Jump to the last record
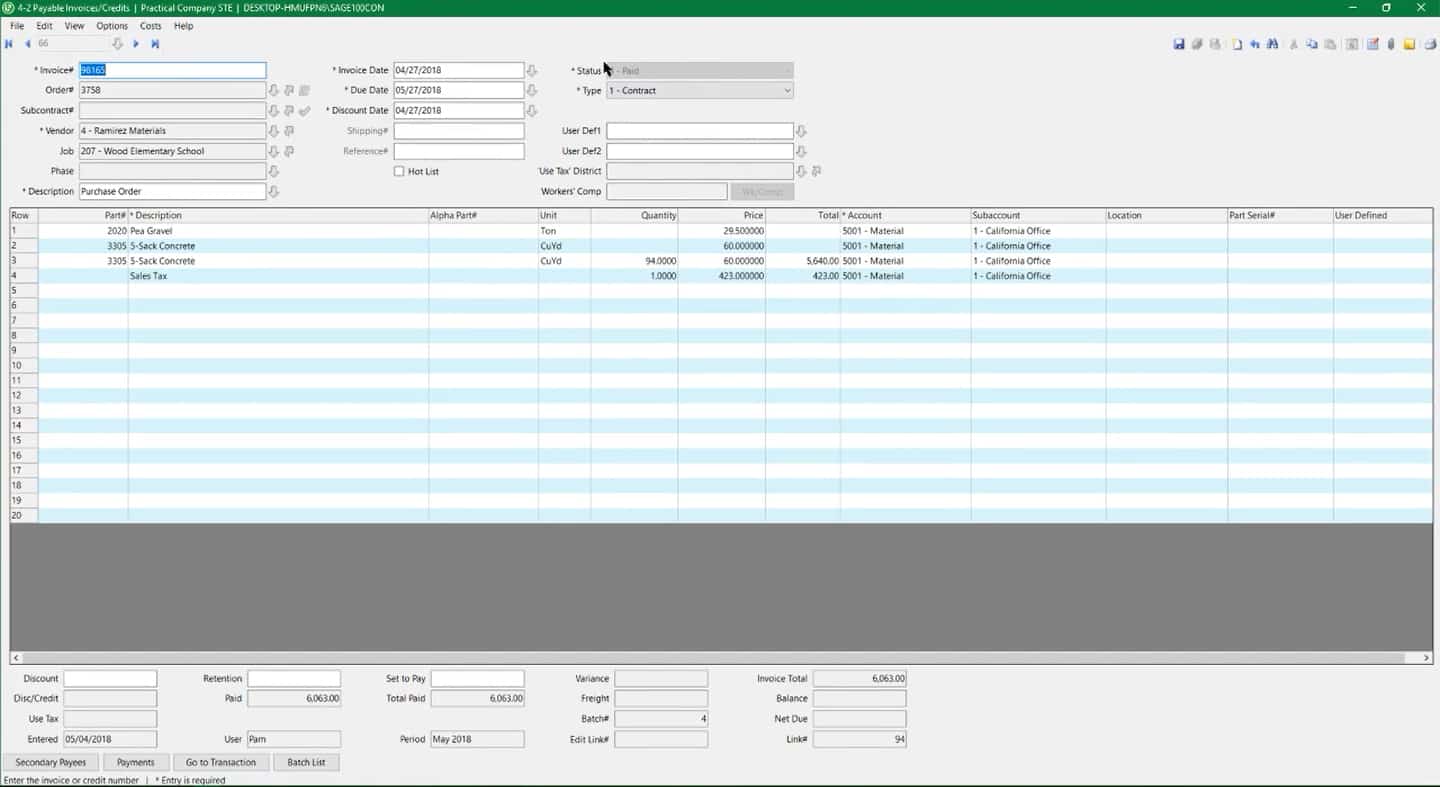Screen dimensions: 1440x787 (x=155, y=44)
